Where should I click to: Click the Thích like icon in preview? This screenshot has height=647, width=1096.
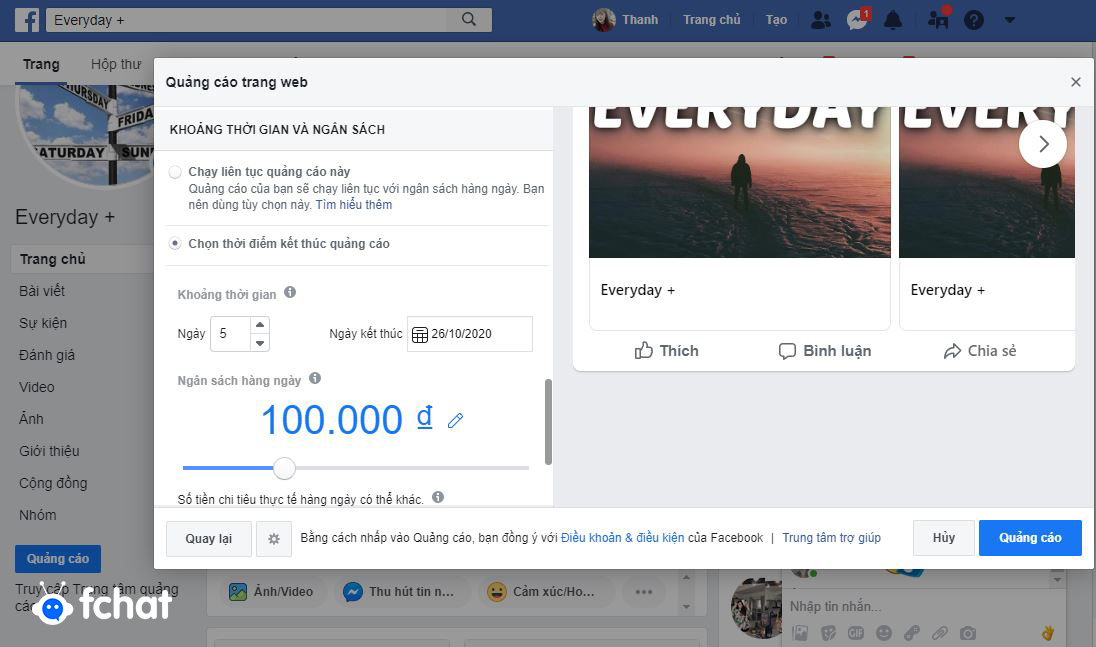pos(643,351)
